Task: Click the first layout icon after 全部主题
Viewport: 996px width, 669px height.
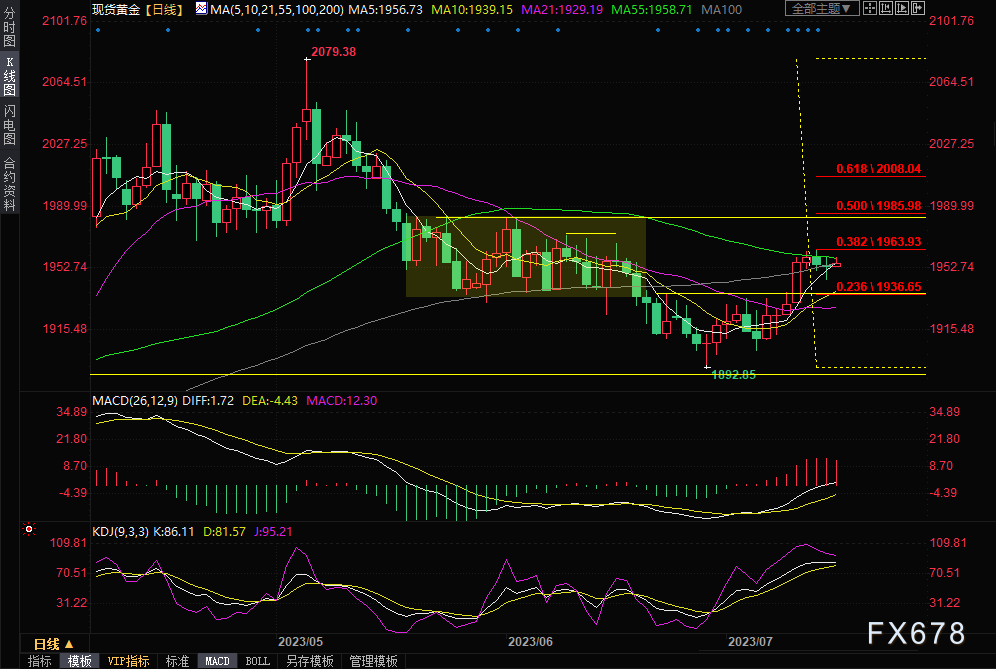Action: click(870, 8)
